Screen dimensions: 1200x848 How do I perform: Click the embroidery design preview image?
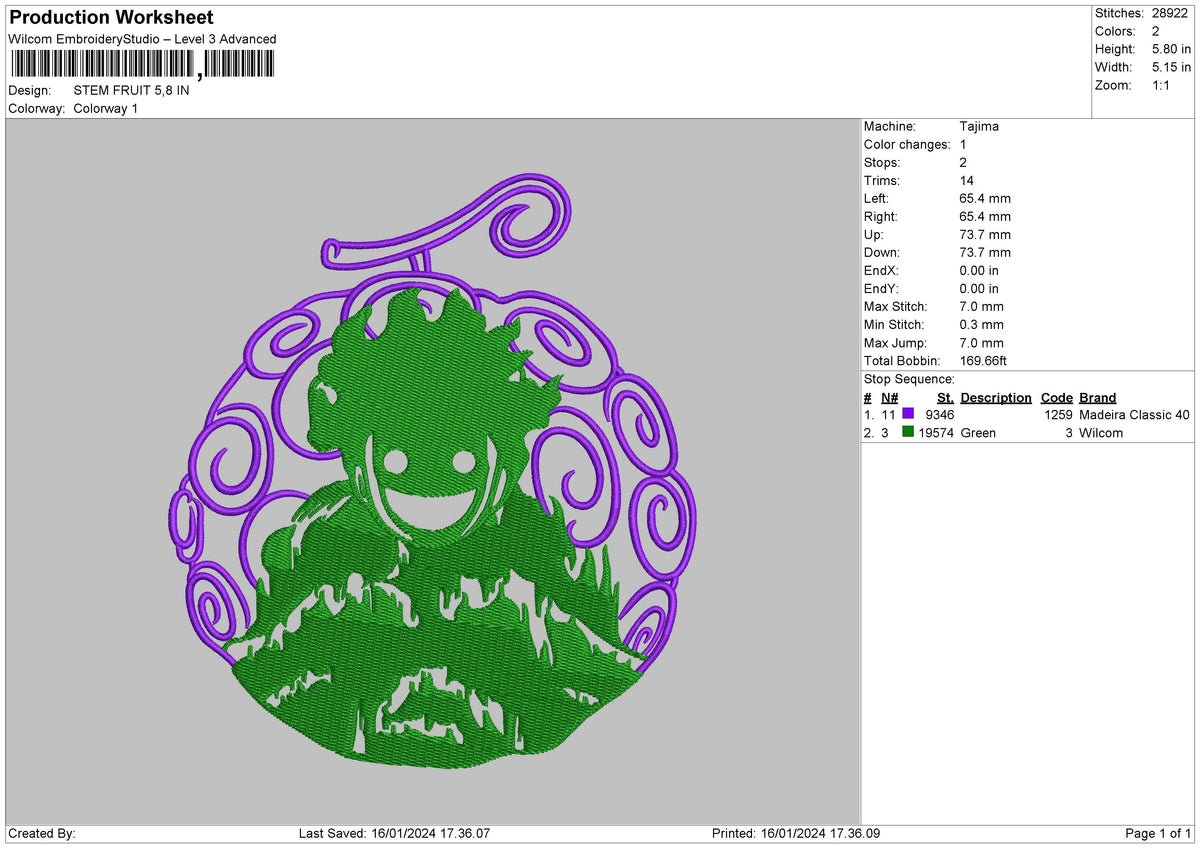point(433,472)
